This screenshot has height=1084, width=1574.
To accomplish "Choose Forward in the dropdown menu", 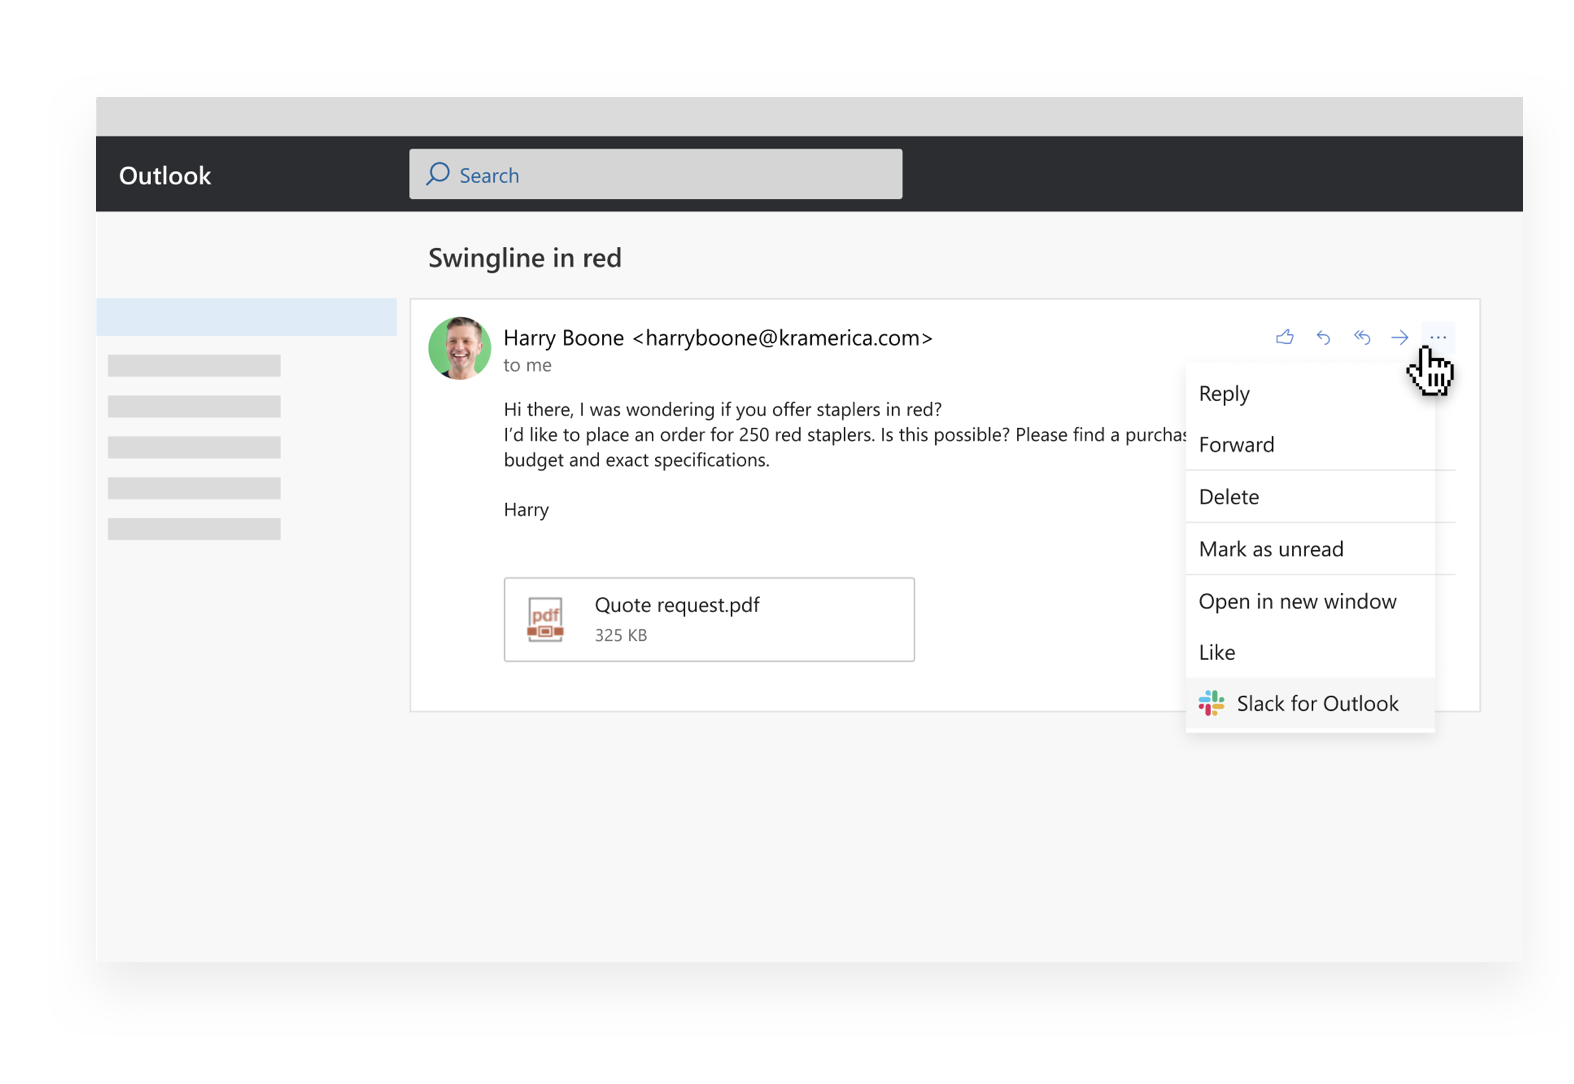I will [1310, 444].
